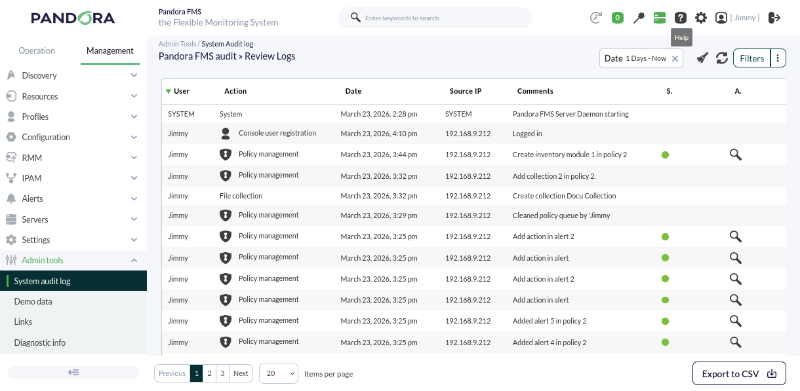Image resolution: width=800 pixels, height=391 pixels.
Task: Open the Help question mark icon
Action: (x=681, y=18)
